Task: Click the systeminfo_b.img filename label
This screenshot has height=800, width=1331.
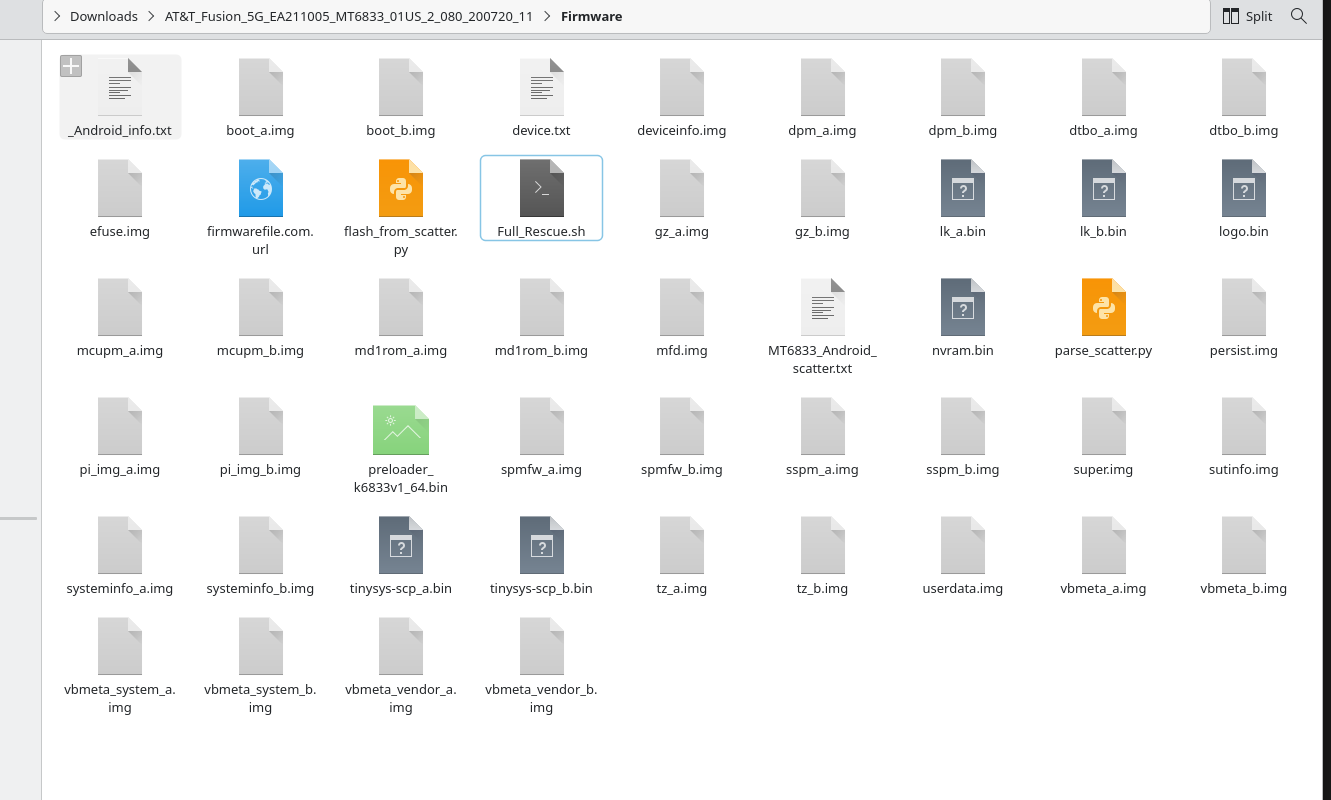Action: (260, 588)
